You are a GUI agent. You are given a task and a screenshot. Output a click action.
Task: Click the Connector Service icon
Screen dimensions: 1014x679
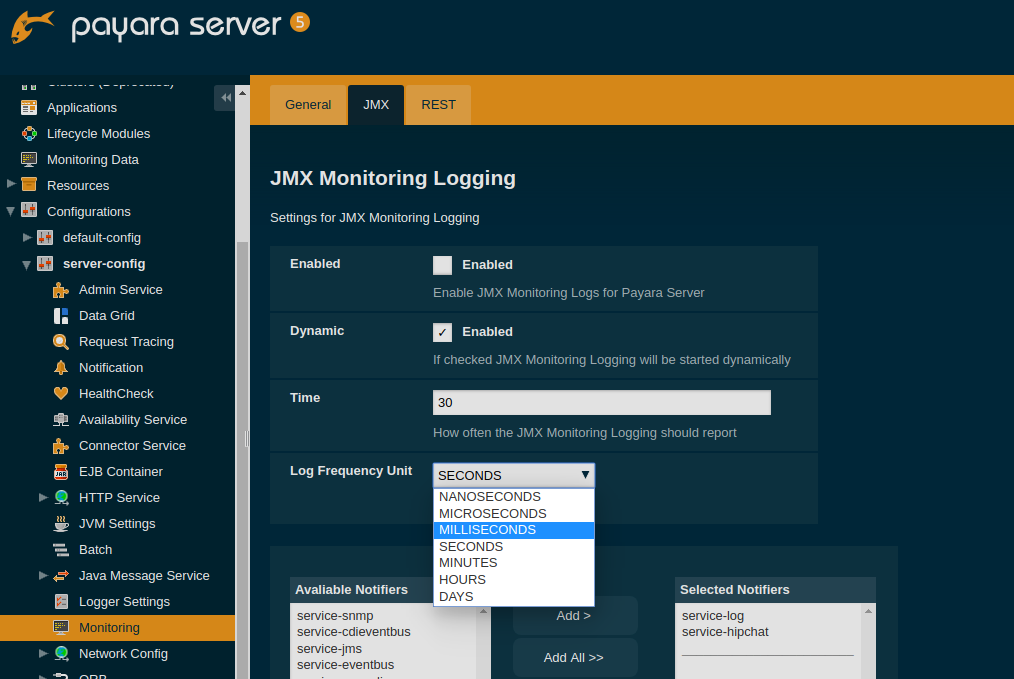pyautogui.click(x=61, y=446)
